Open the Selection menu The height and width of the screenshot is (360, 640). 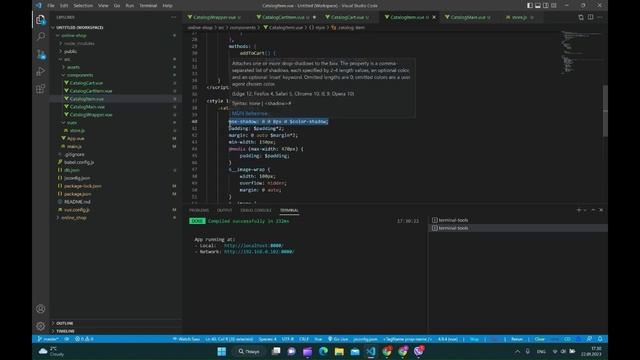[x=83, y=6]
